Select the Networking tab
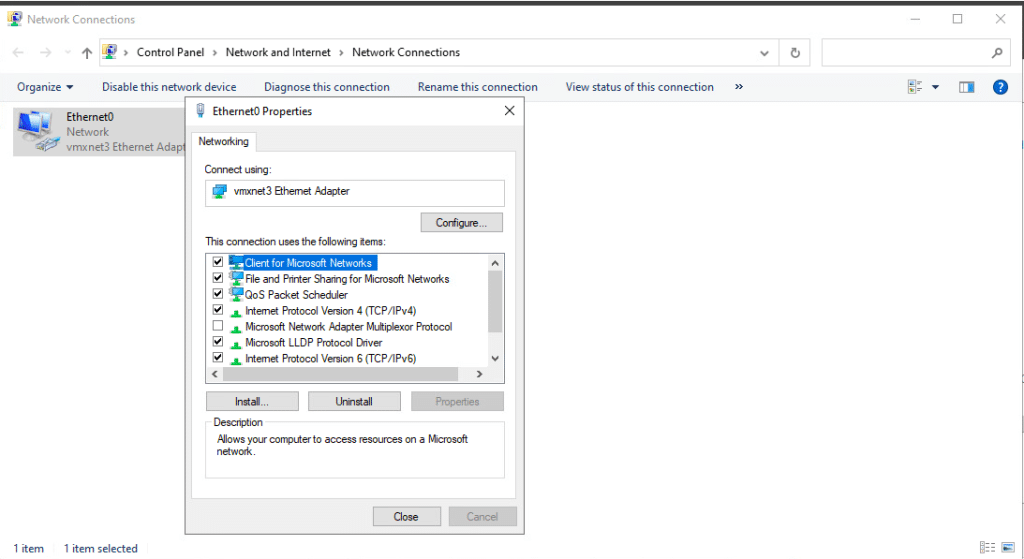The image size is (1024, 559). pos(224,142)
